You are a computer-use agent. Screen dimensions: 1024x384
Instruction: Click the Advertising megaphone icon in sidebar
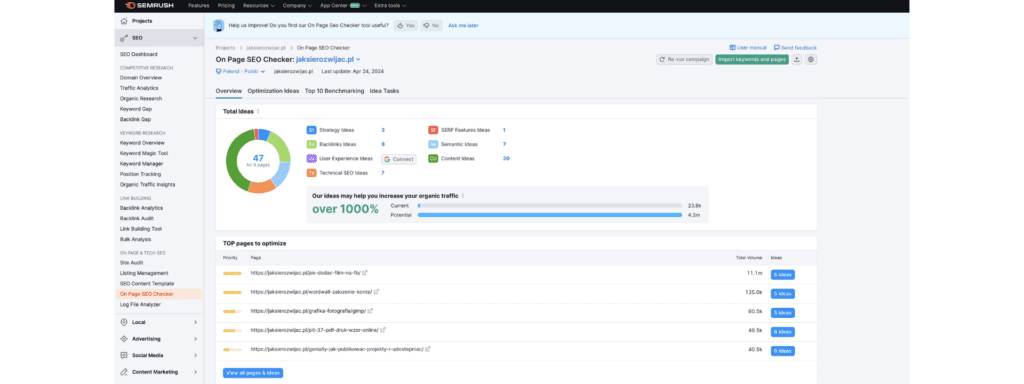click(124, 339)
